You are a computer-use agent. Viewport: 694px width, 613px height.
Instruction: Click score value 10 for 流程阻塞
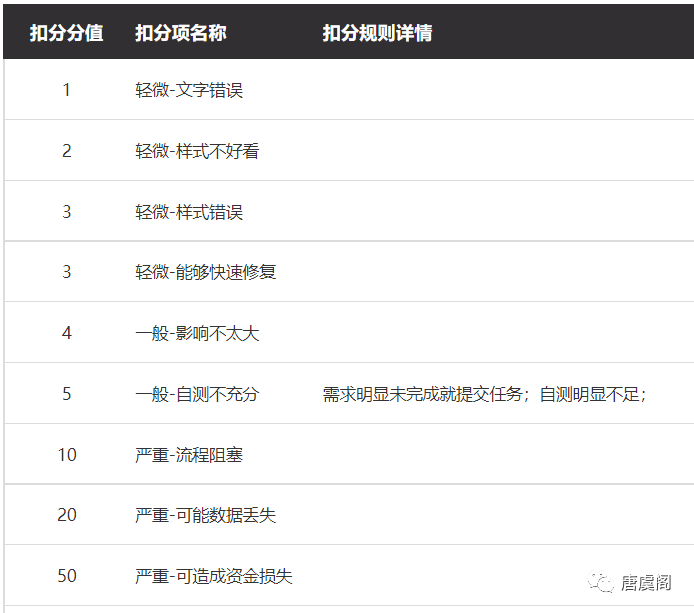pos(67,455)
